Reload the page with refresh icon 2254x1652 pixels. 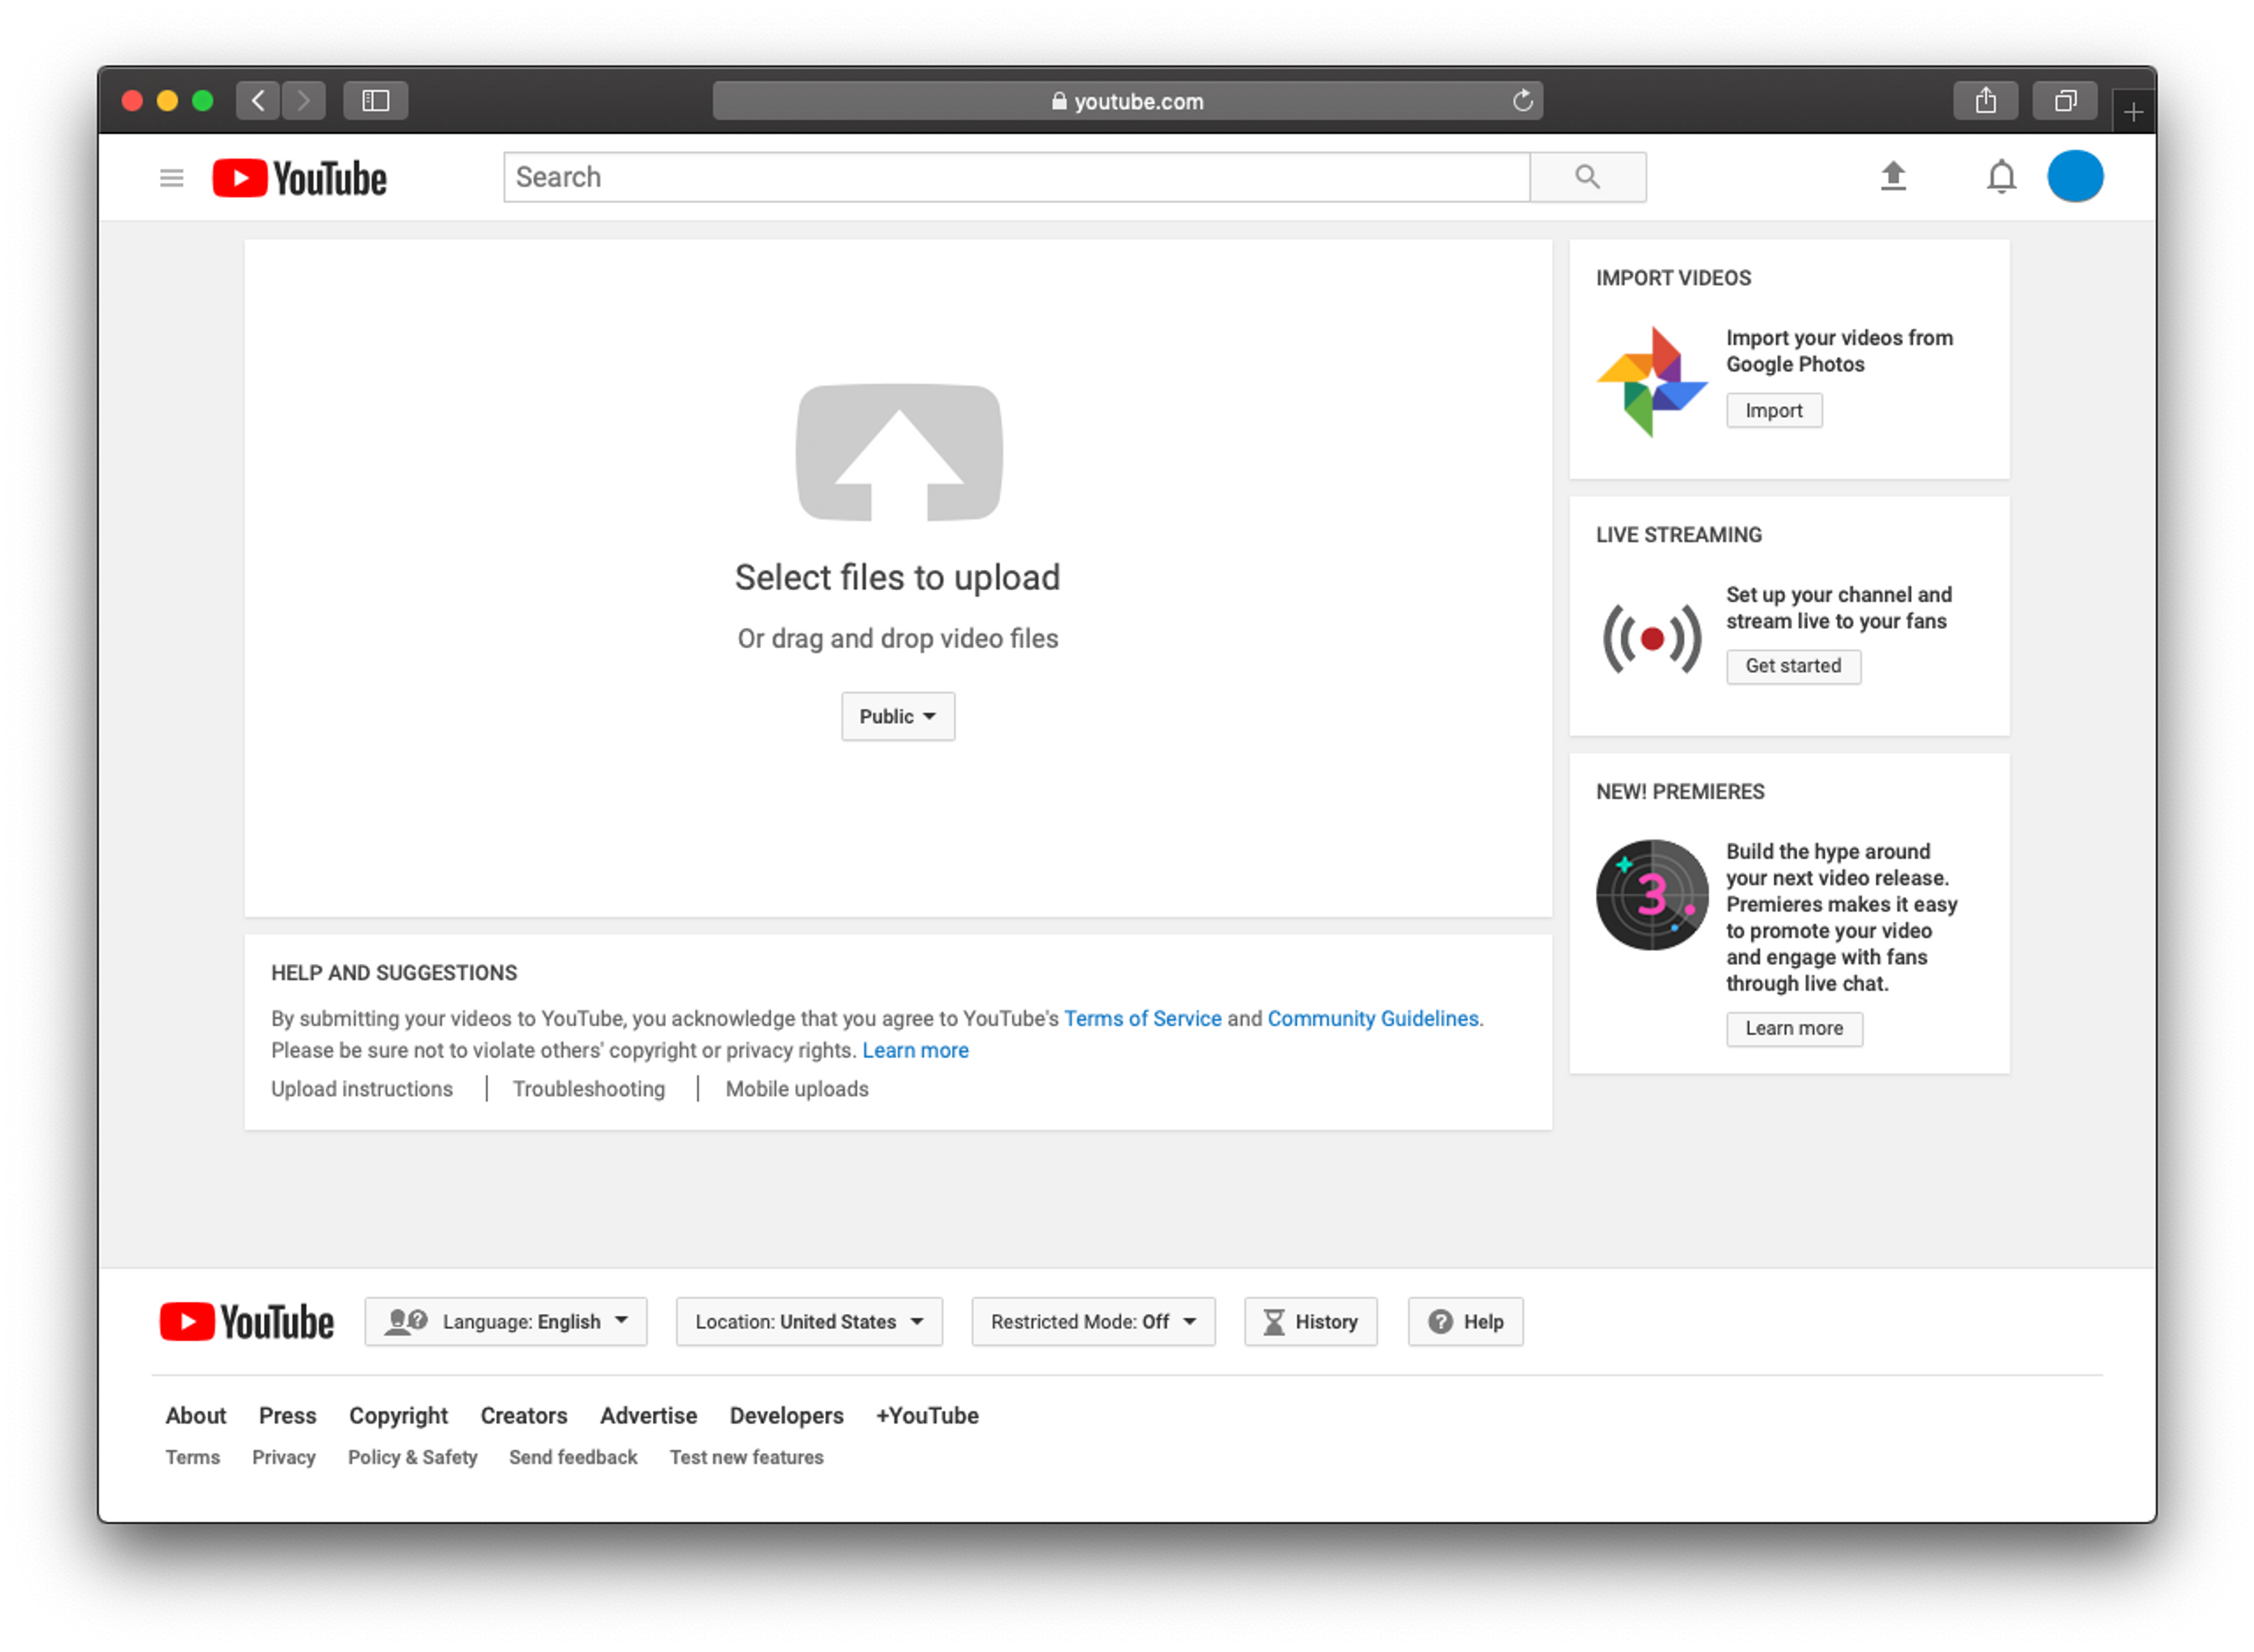(1522, 100)
